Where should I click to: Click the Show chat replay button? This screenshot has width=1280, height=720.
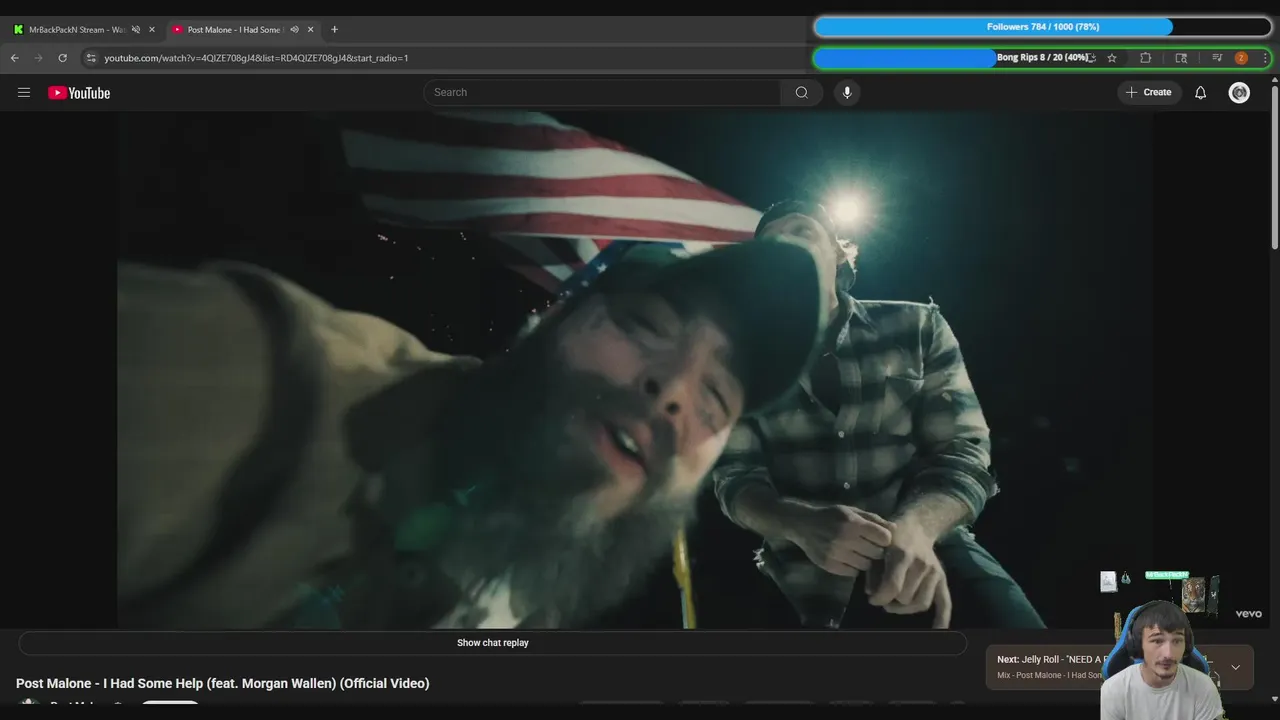(x=493, y=643)
